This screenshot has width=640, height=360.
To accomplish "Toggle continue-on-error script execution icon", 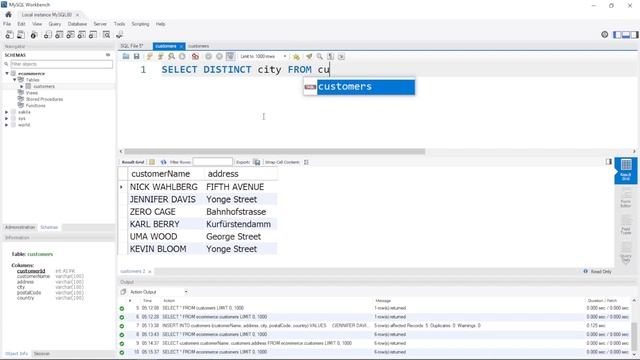I will click(x=195, y=56).
